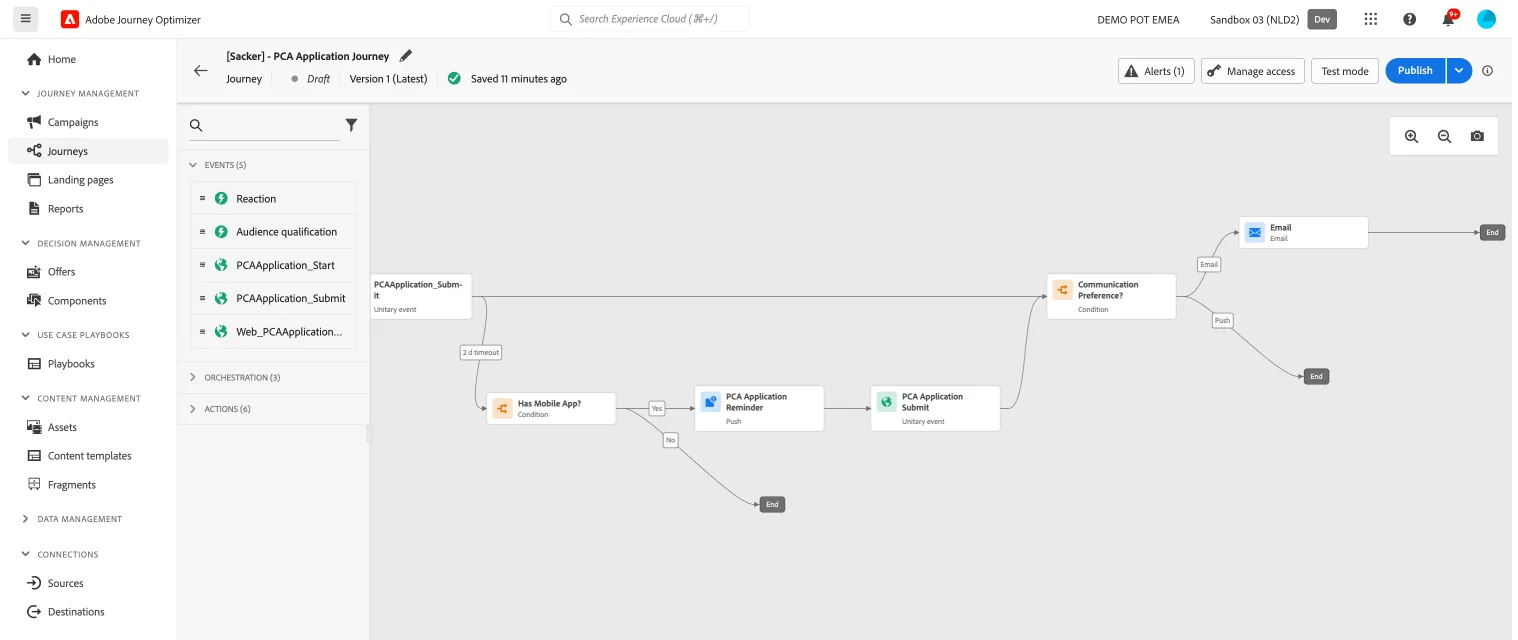Viewport: 1518px width, 640px height.
Task: Open the hamburger navigation menu
Action: (24, 19)
